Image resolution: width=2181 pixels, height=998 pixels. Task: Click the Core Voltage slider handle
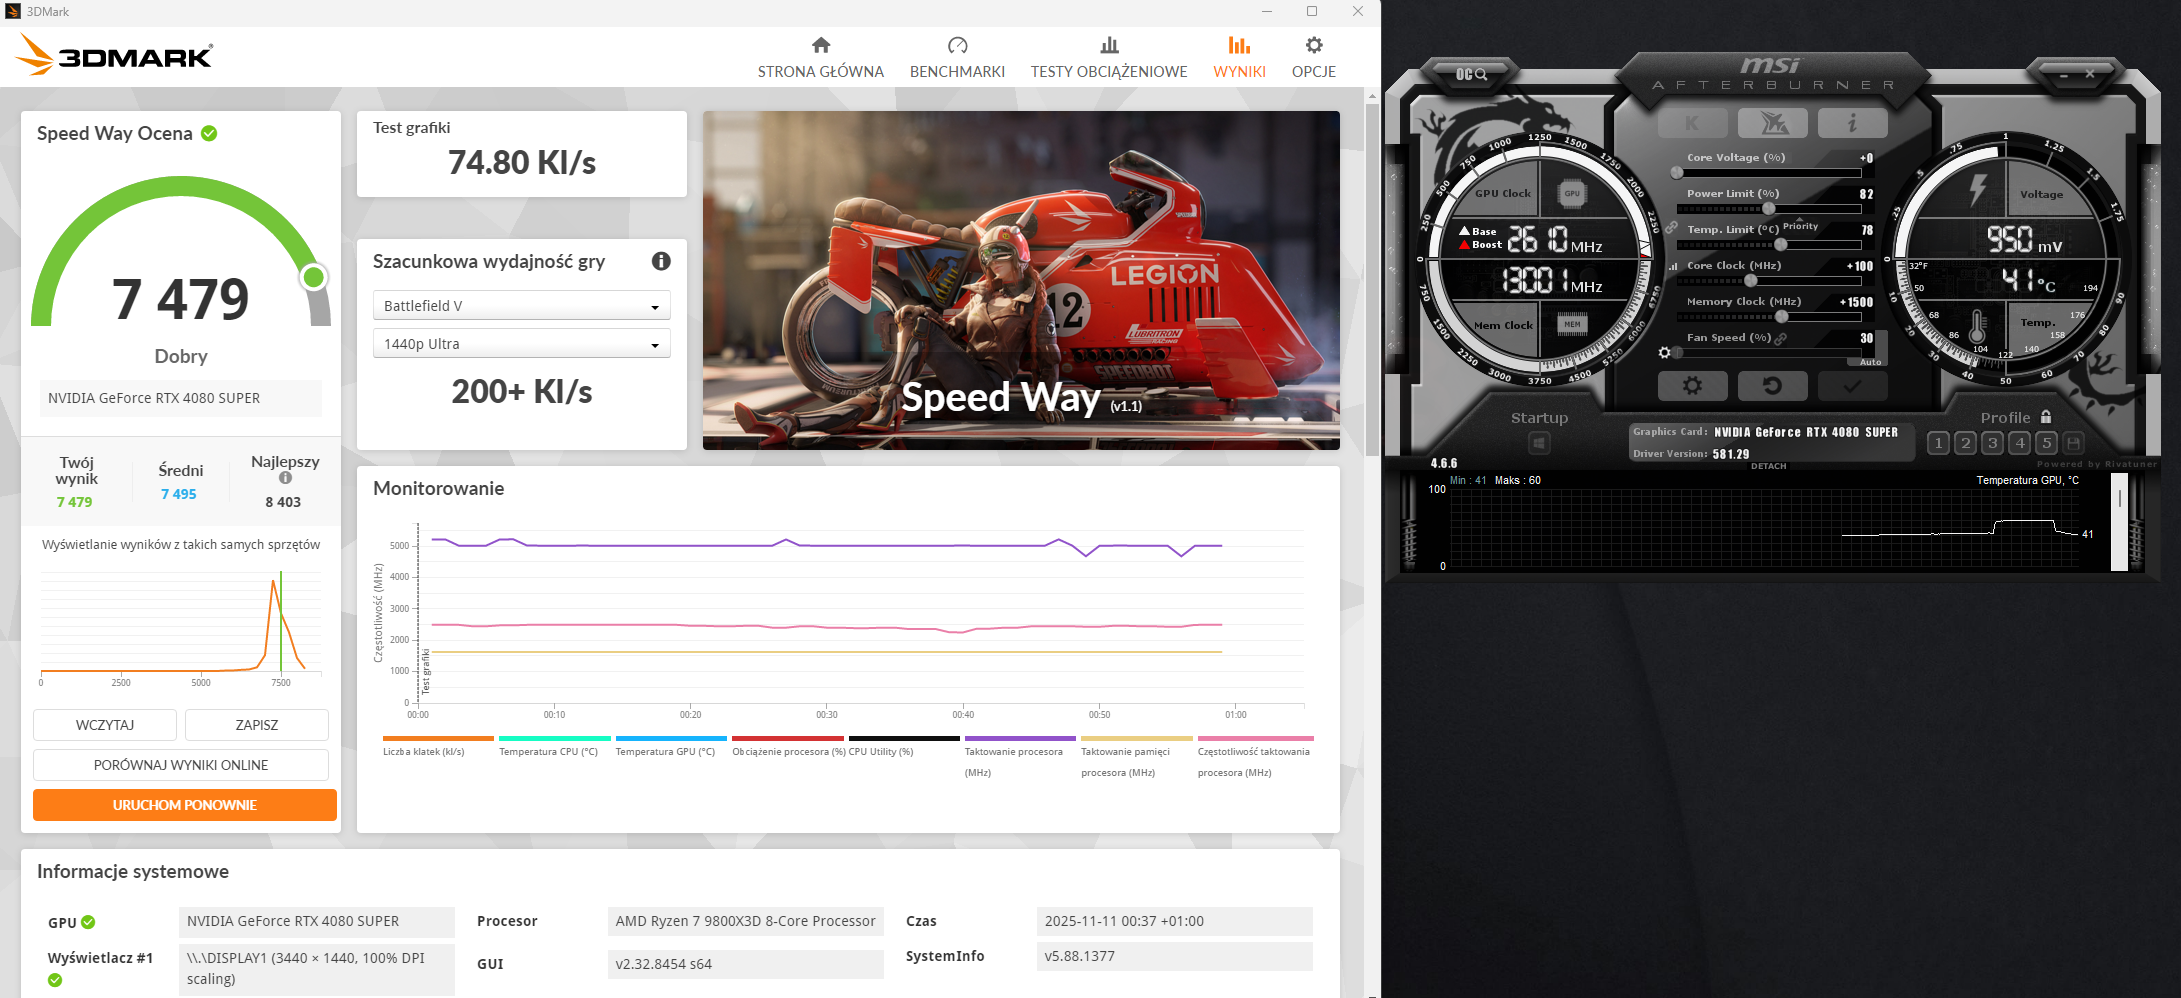coord(1677,173)
